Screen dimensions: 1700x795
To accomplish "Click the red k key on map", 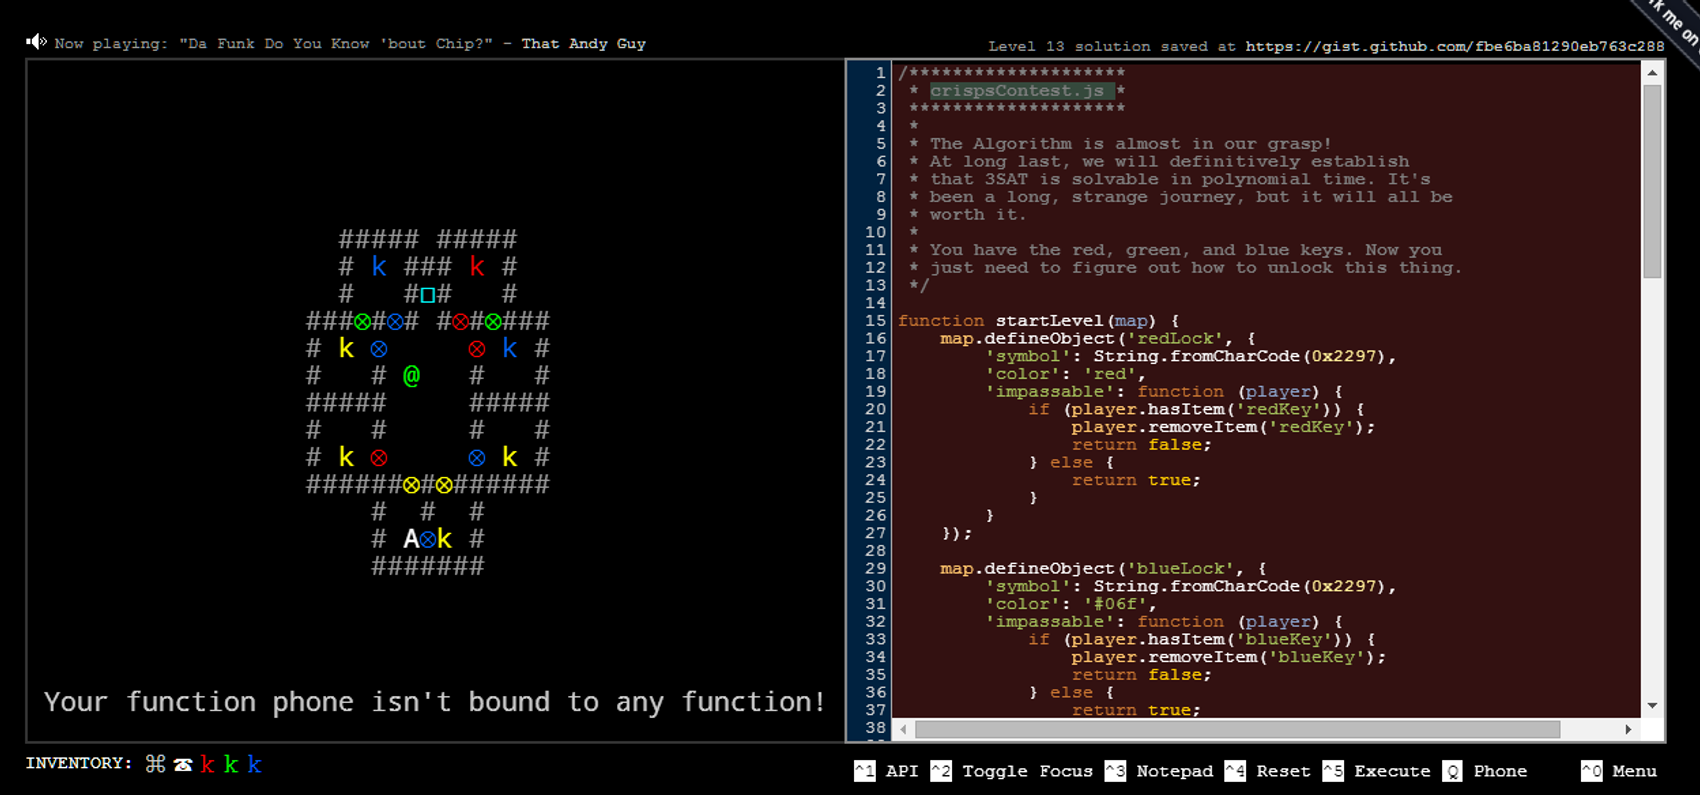I will [477, 267].
